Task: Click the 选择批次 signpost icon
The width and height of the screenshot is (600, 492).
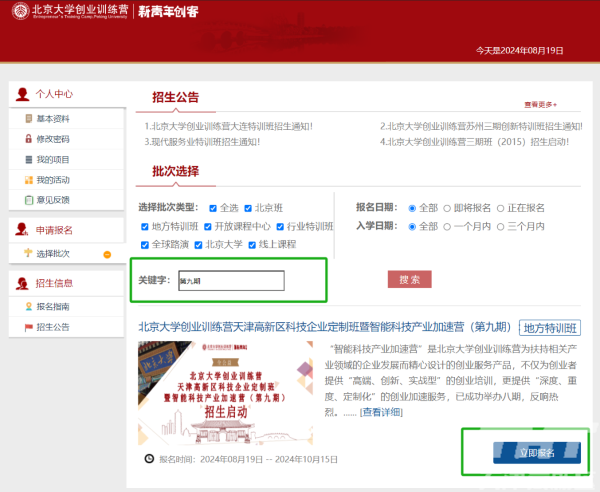Action: tap(28, 253)
